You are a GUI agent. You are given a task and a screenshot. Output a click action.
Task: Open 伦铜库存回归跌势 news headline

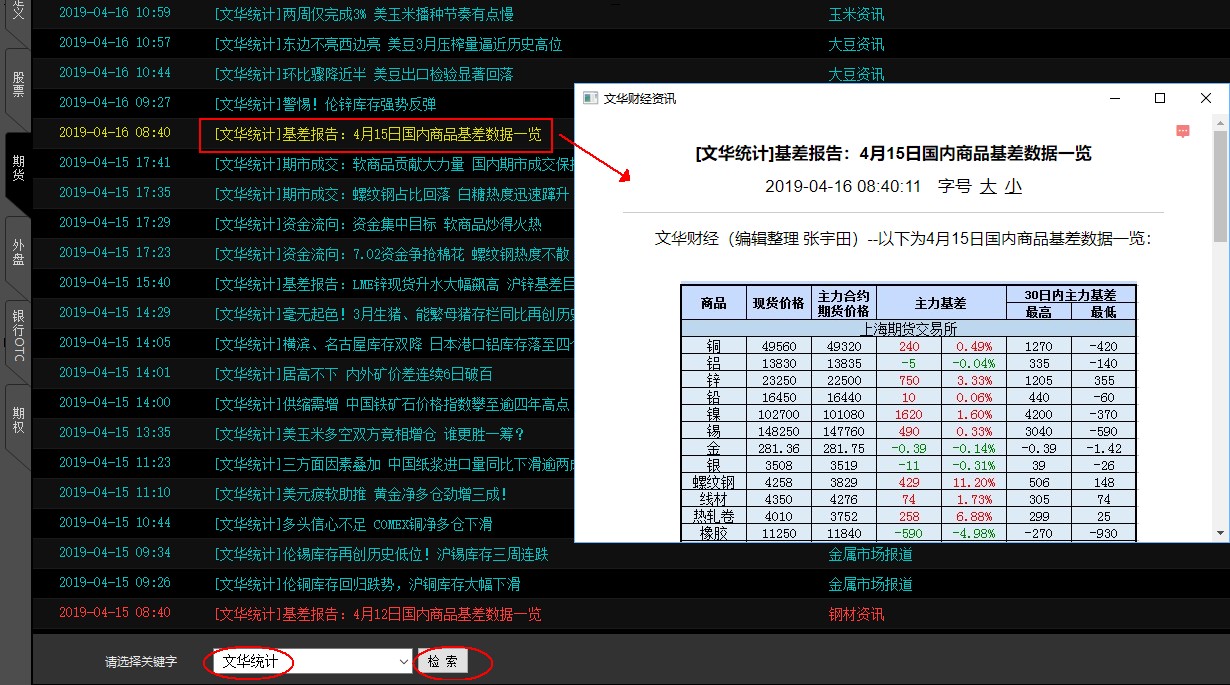point(381,584)
